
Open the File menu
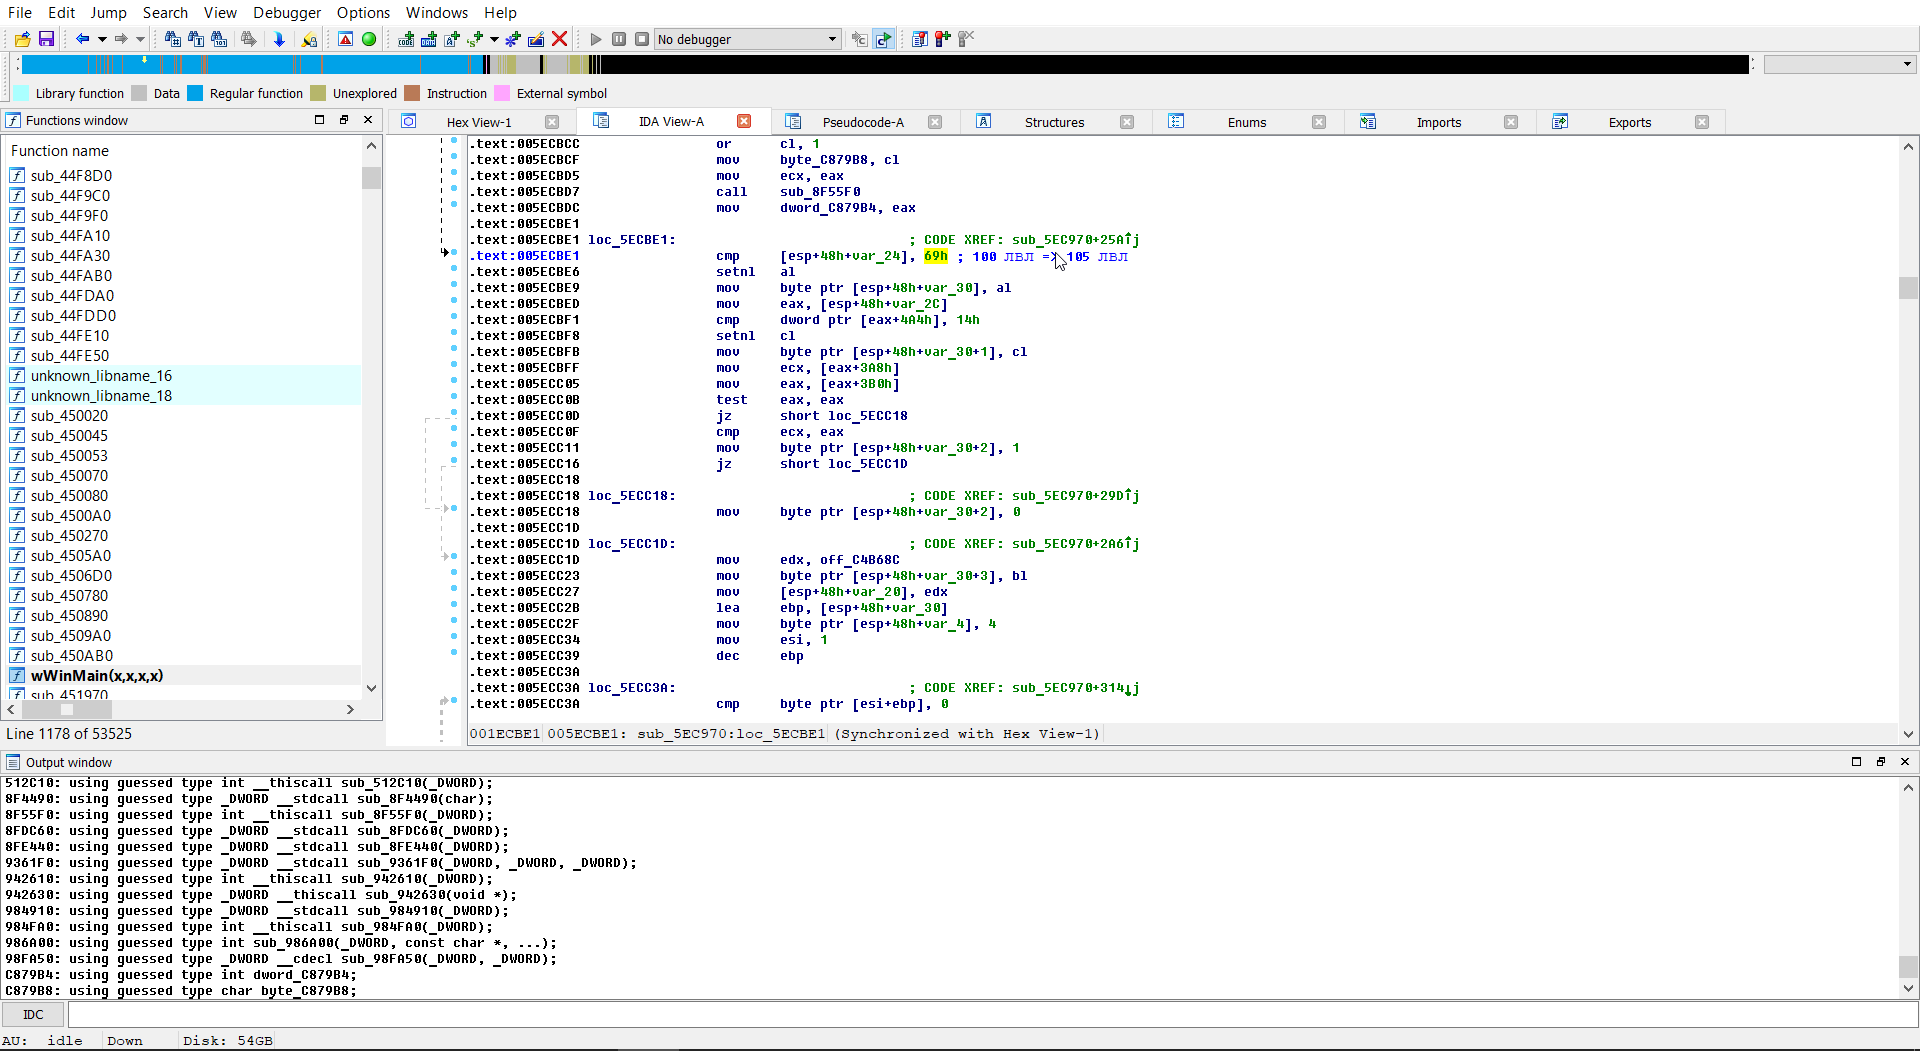(x=20, y=12)
